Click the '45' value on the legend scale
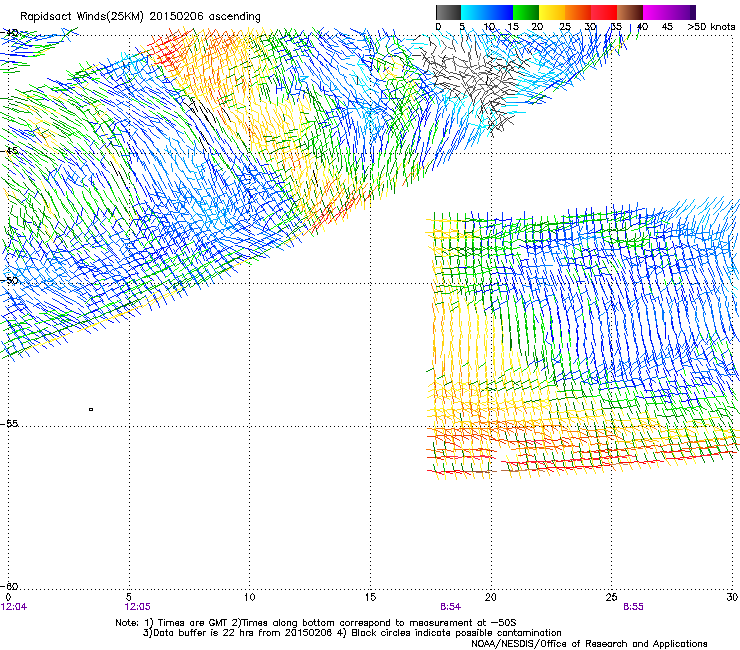Image resolution: width=740 pixels, height=650 pixels. pos(667,27)
